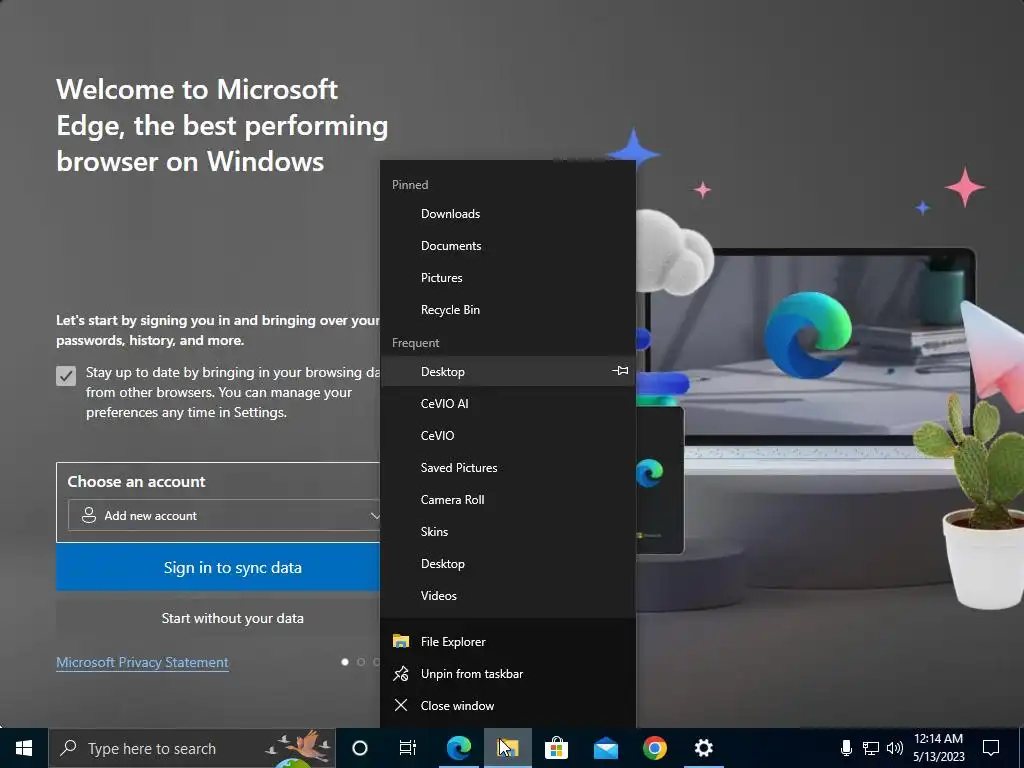This screenshot has height=768, width=1024.
Task: Open the Action Center notifications icon
Action: [991, 748]
